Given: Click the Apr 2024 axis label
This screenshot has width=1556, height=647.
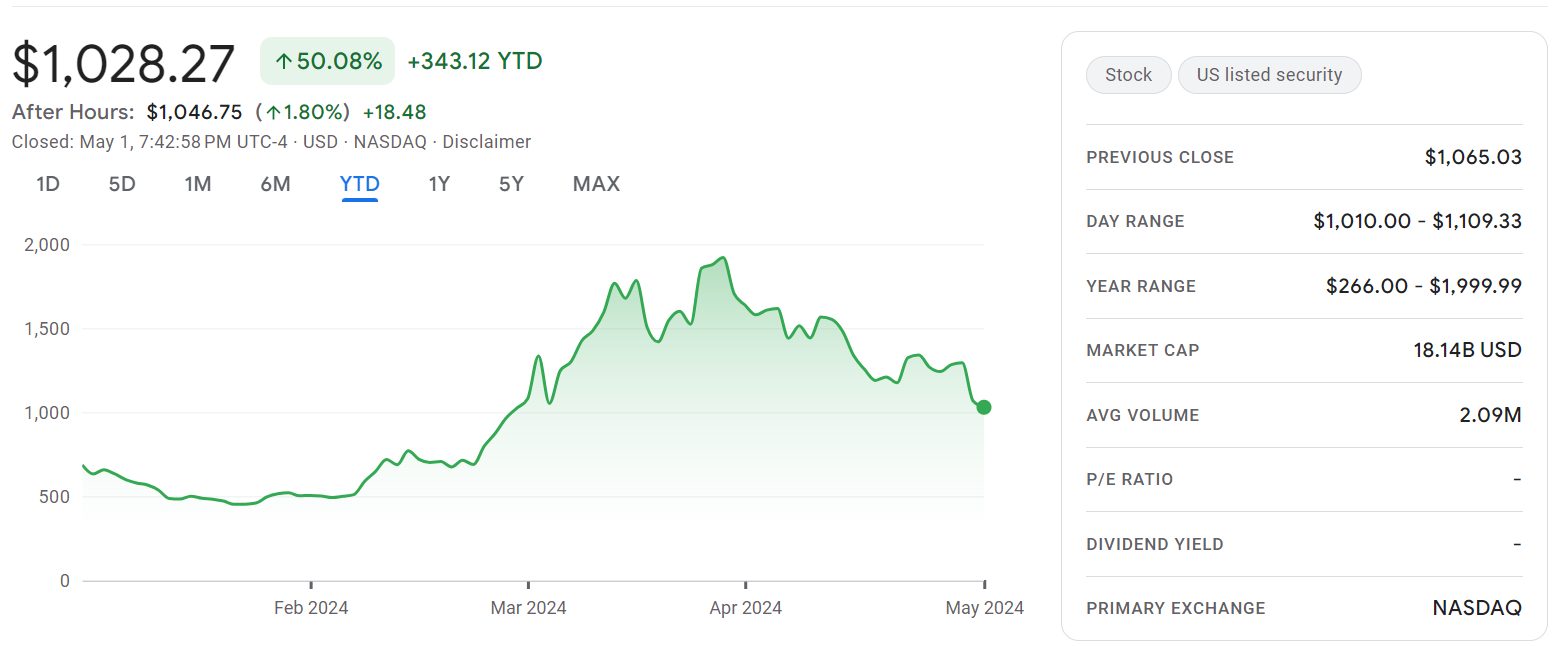Looking at the screenshot, I should tap(745, 607).
